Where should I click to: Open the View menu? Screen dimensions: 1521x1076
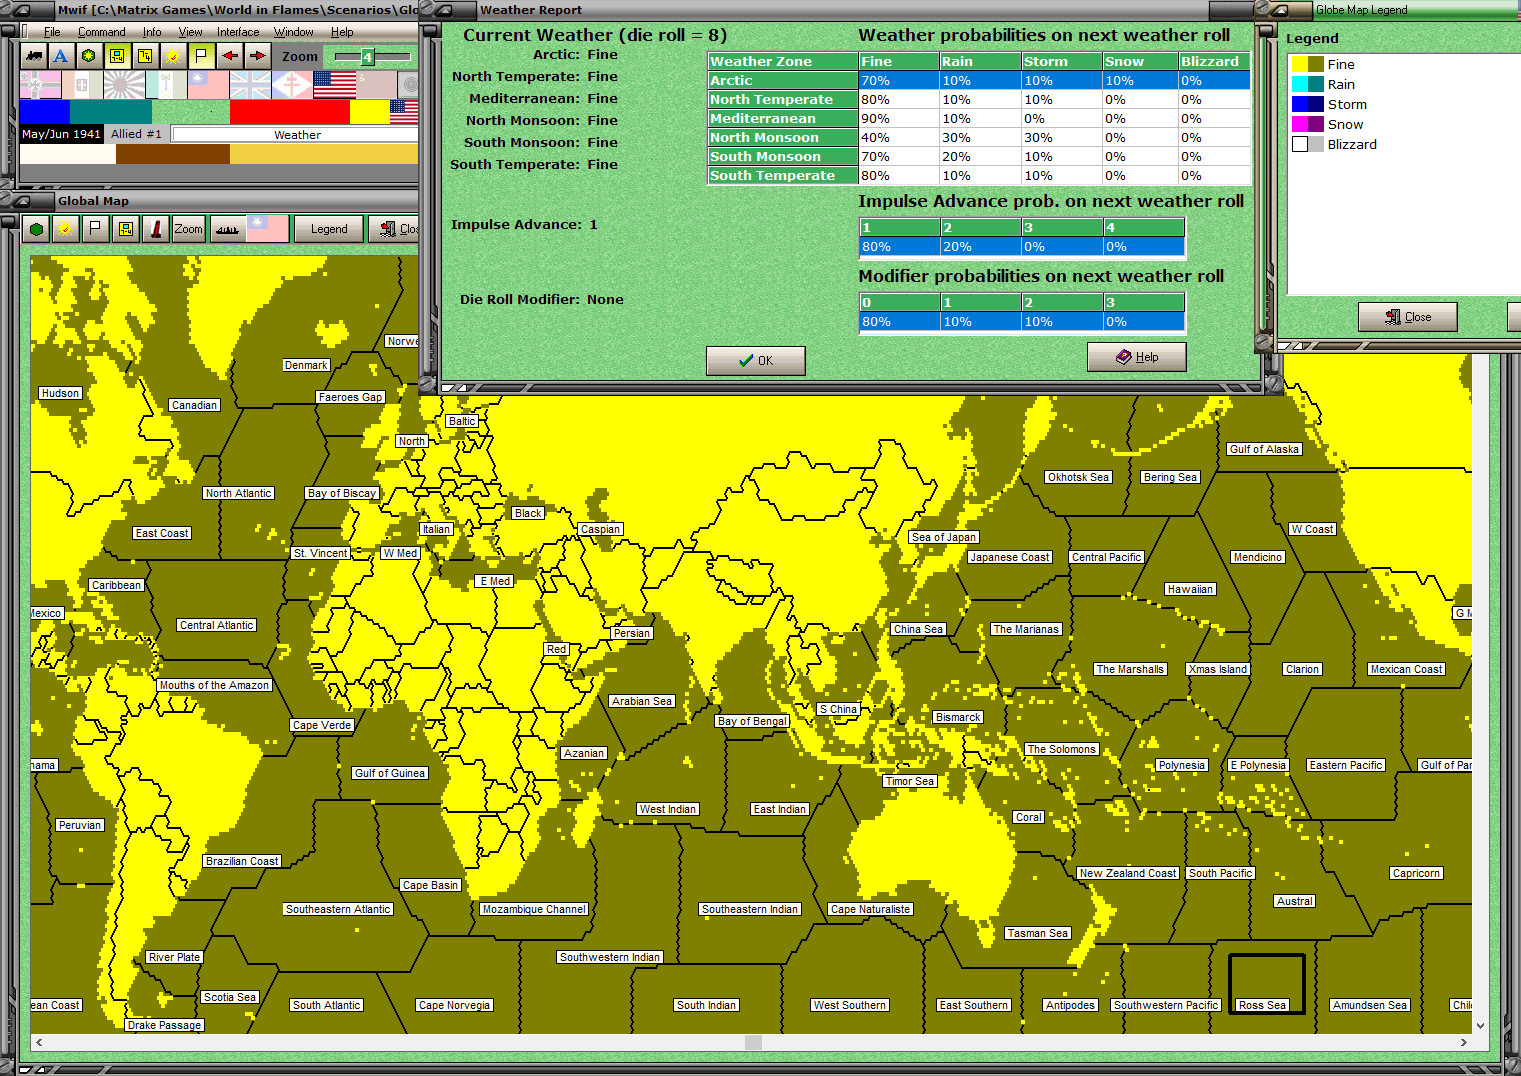190,32
